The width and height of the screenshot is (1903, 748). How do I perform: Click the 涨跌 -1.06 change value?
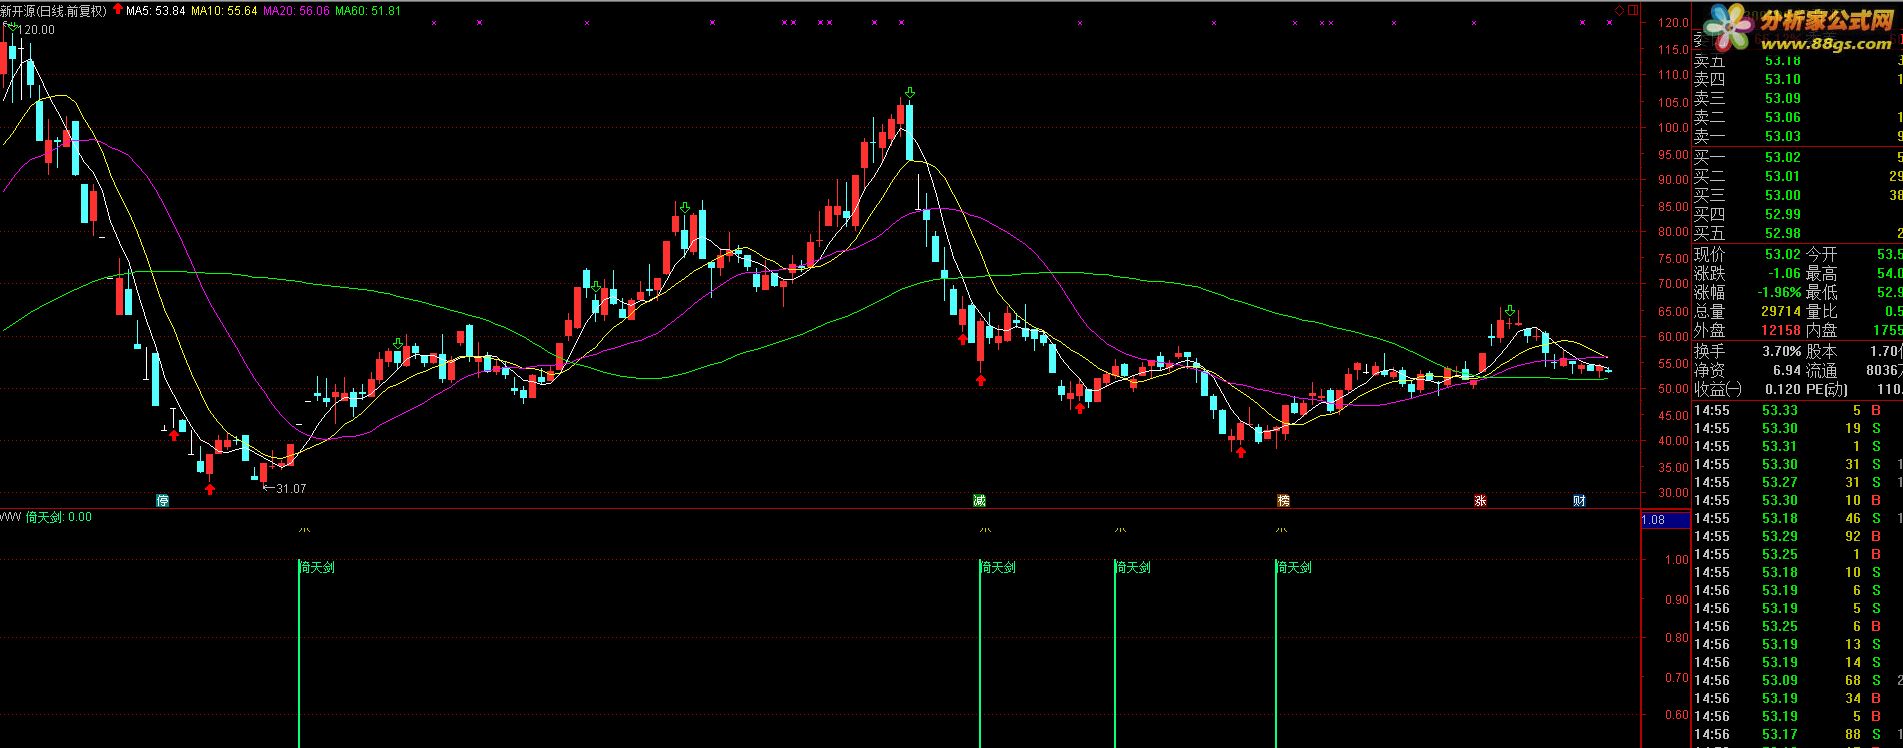(x=1785, y=273)
